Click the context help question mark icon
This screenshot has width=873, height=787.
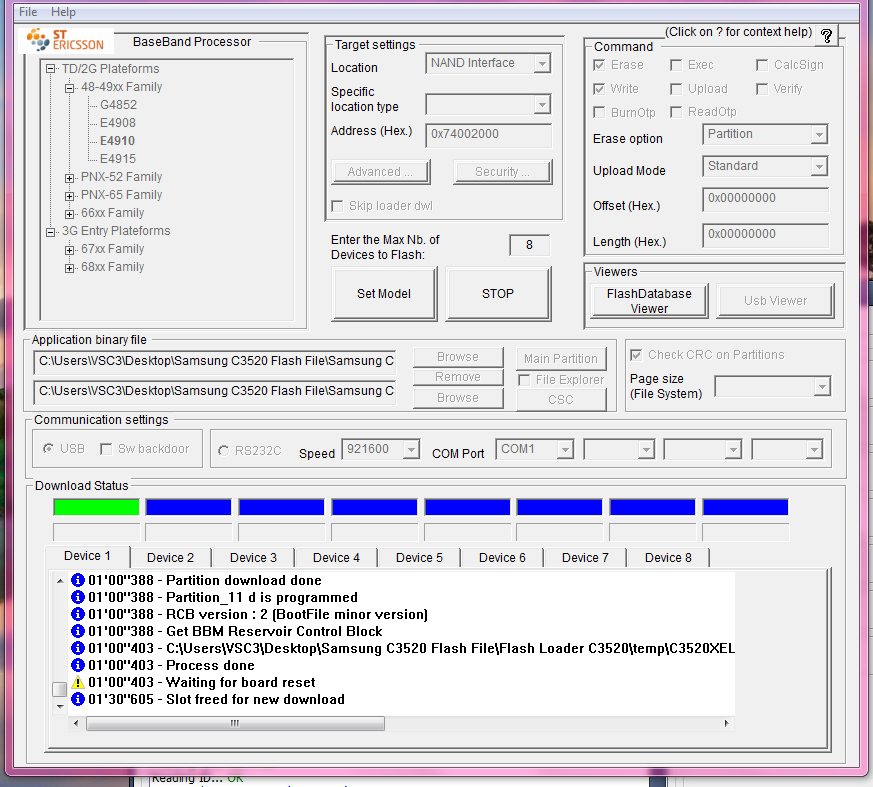click(x=826, y=36)
